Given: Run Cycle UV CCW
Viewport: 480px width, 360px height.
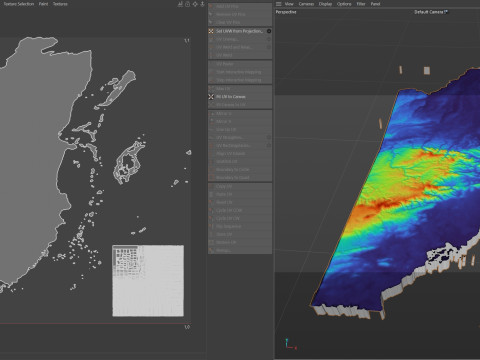Looking at the screenshot, I should (x=240, y=210).
